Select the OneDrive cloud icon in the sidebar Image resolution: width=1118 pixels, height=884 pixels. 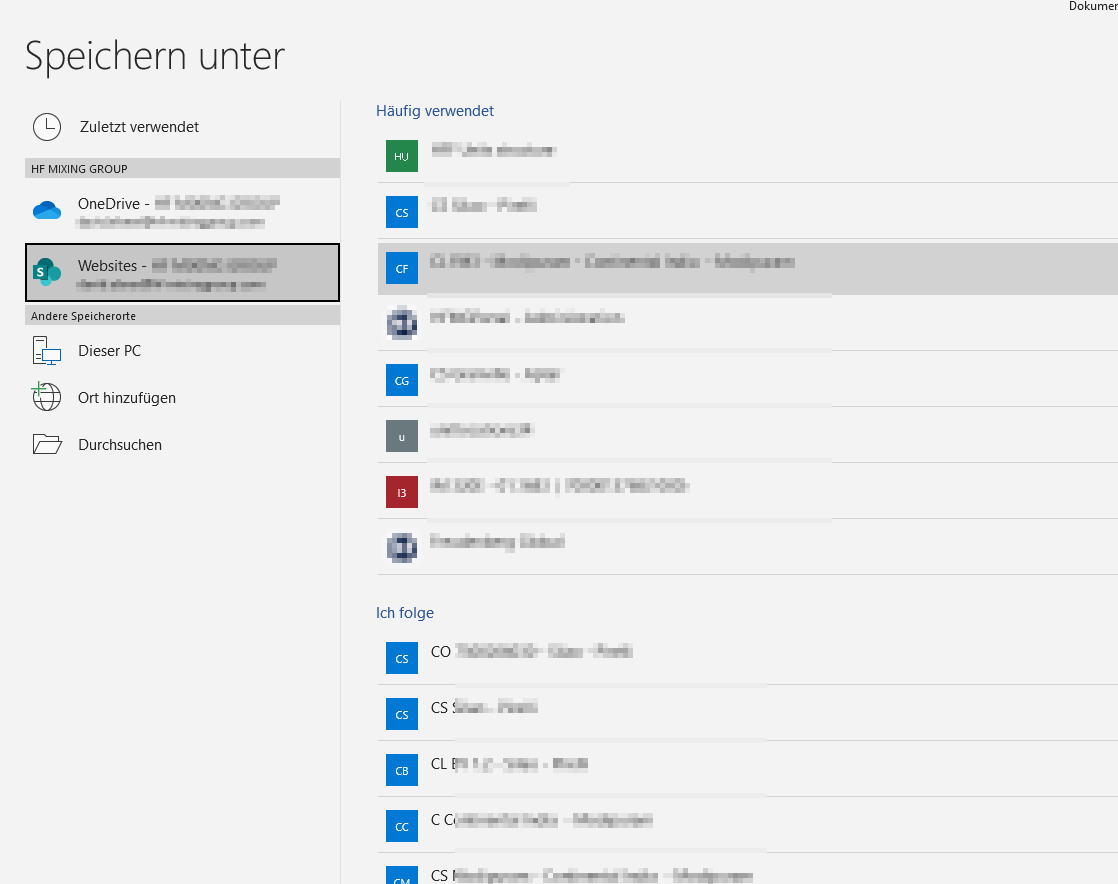[46, 210]
